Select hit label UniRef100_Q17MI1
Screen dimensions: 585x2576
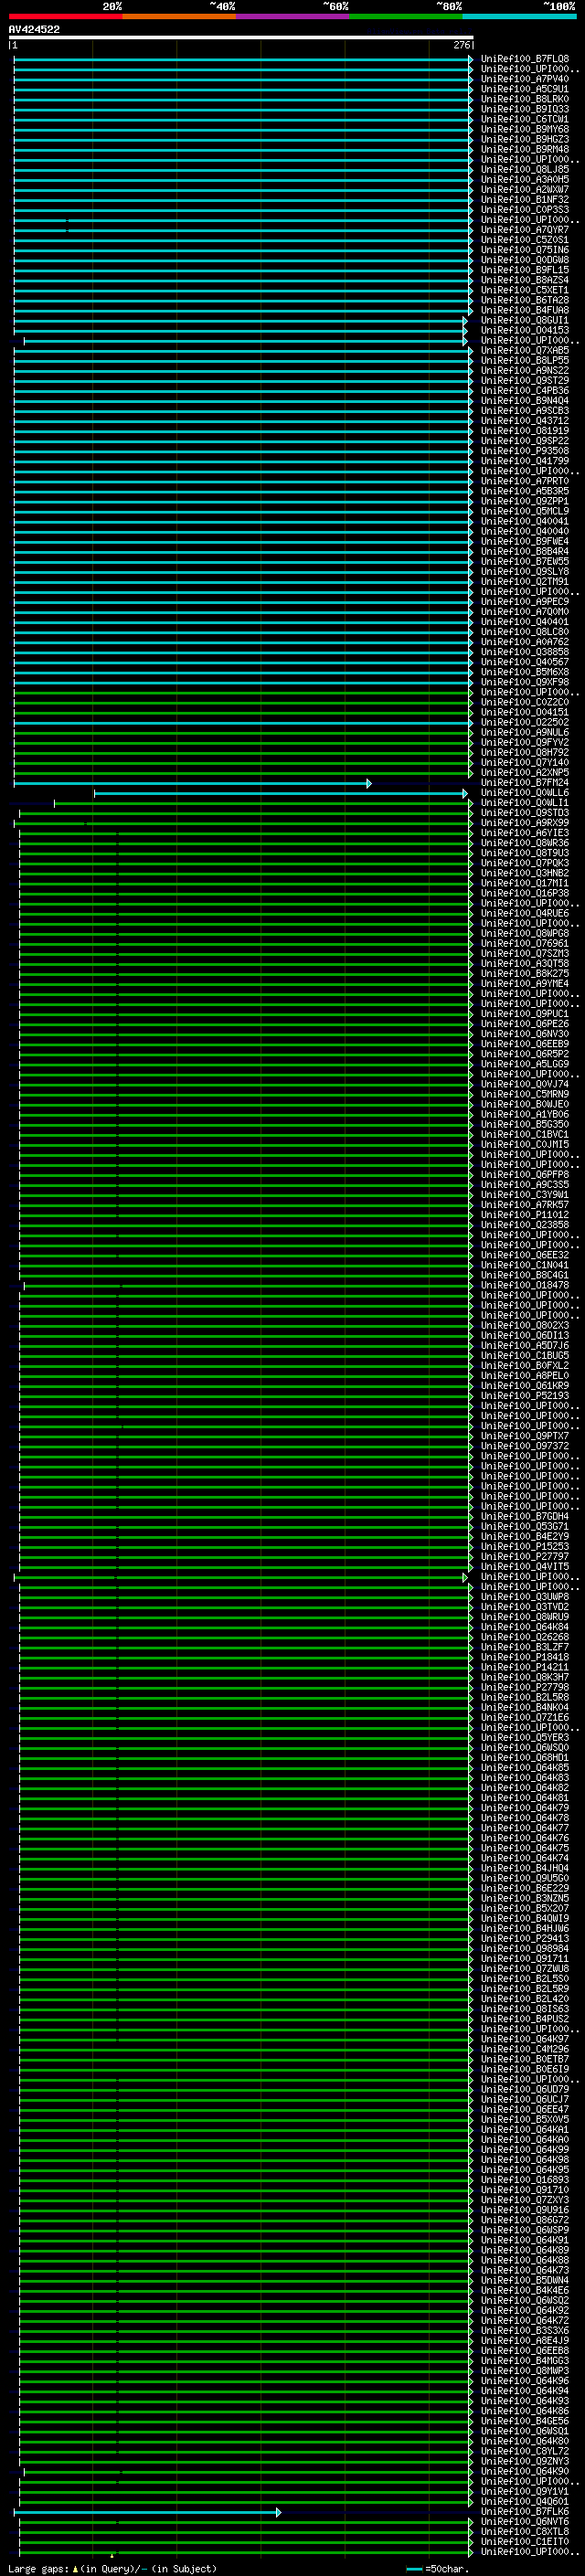click(x=525, y=883)
